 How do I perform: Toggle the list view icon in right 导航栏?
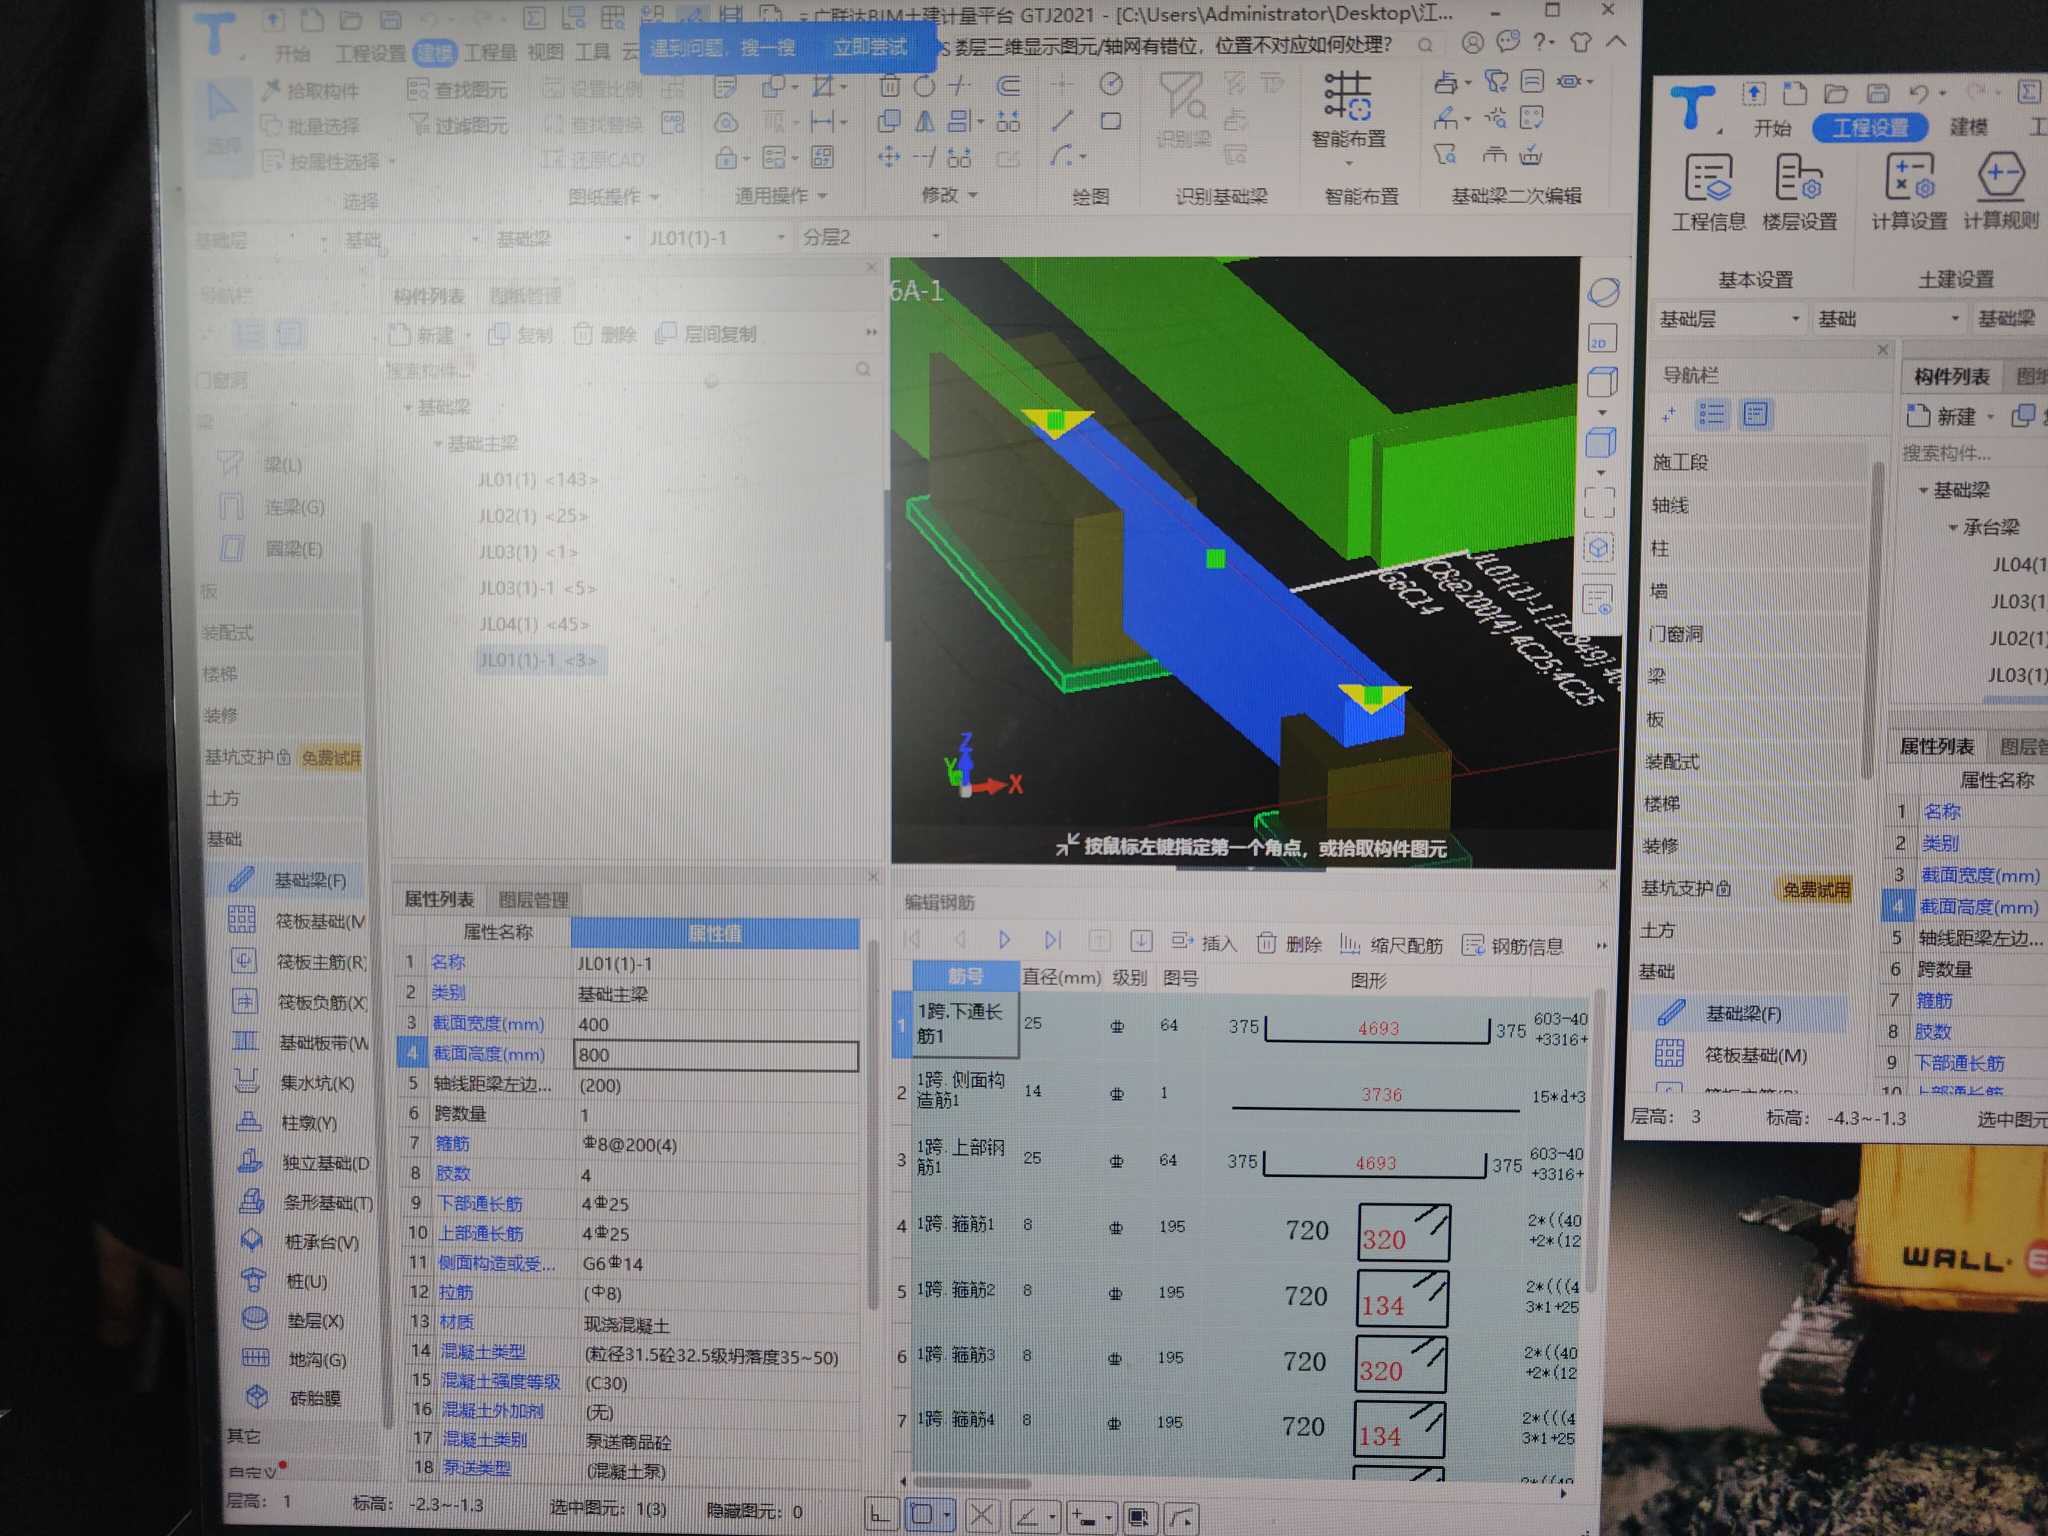click(1712, 414)
